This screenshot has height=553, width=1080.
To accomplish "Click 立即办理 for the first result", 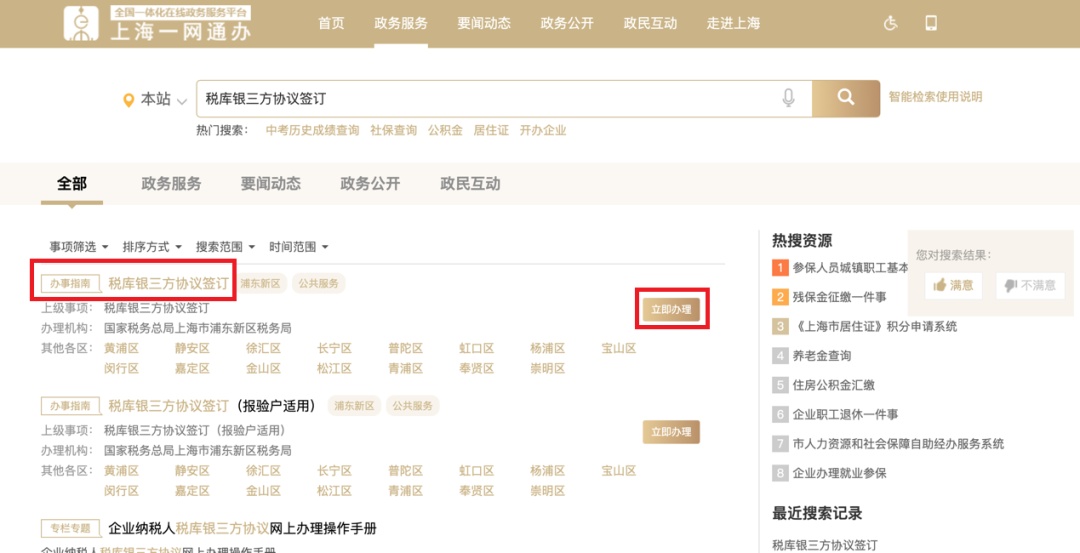I will (x=671, y=310).
